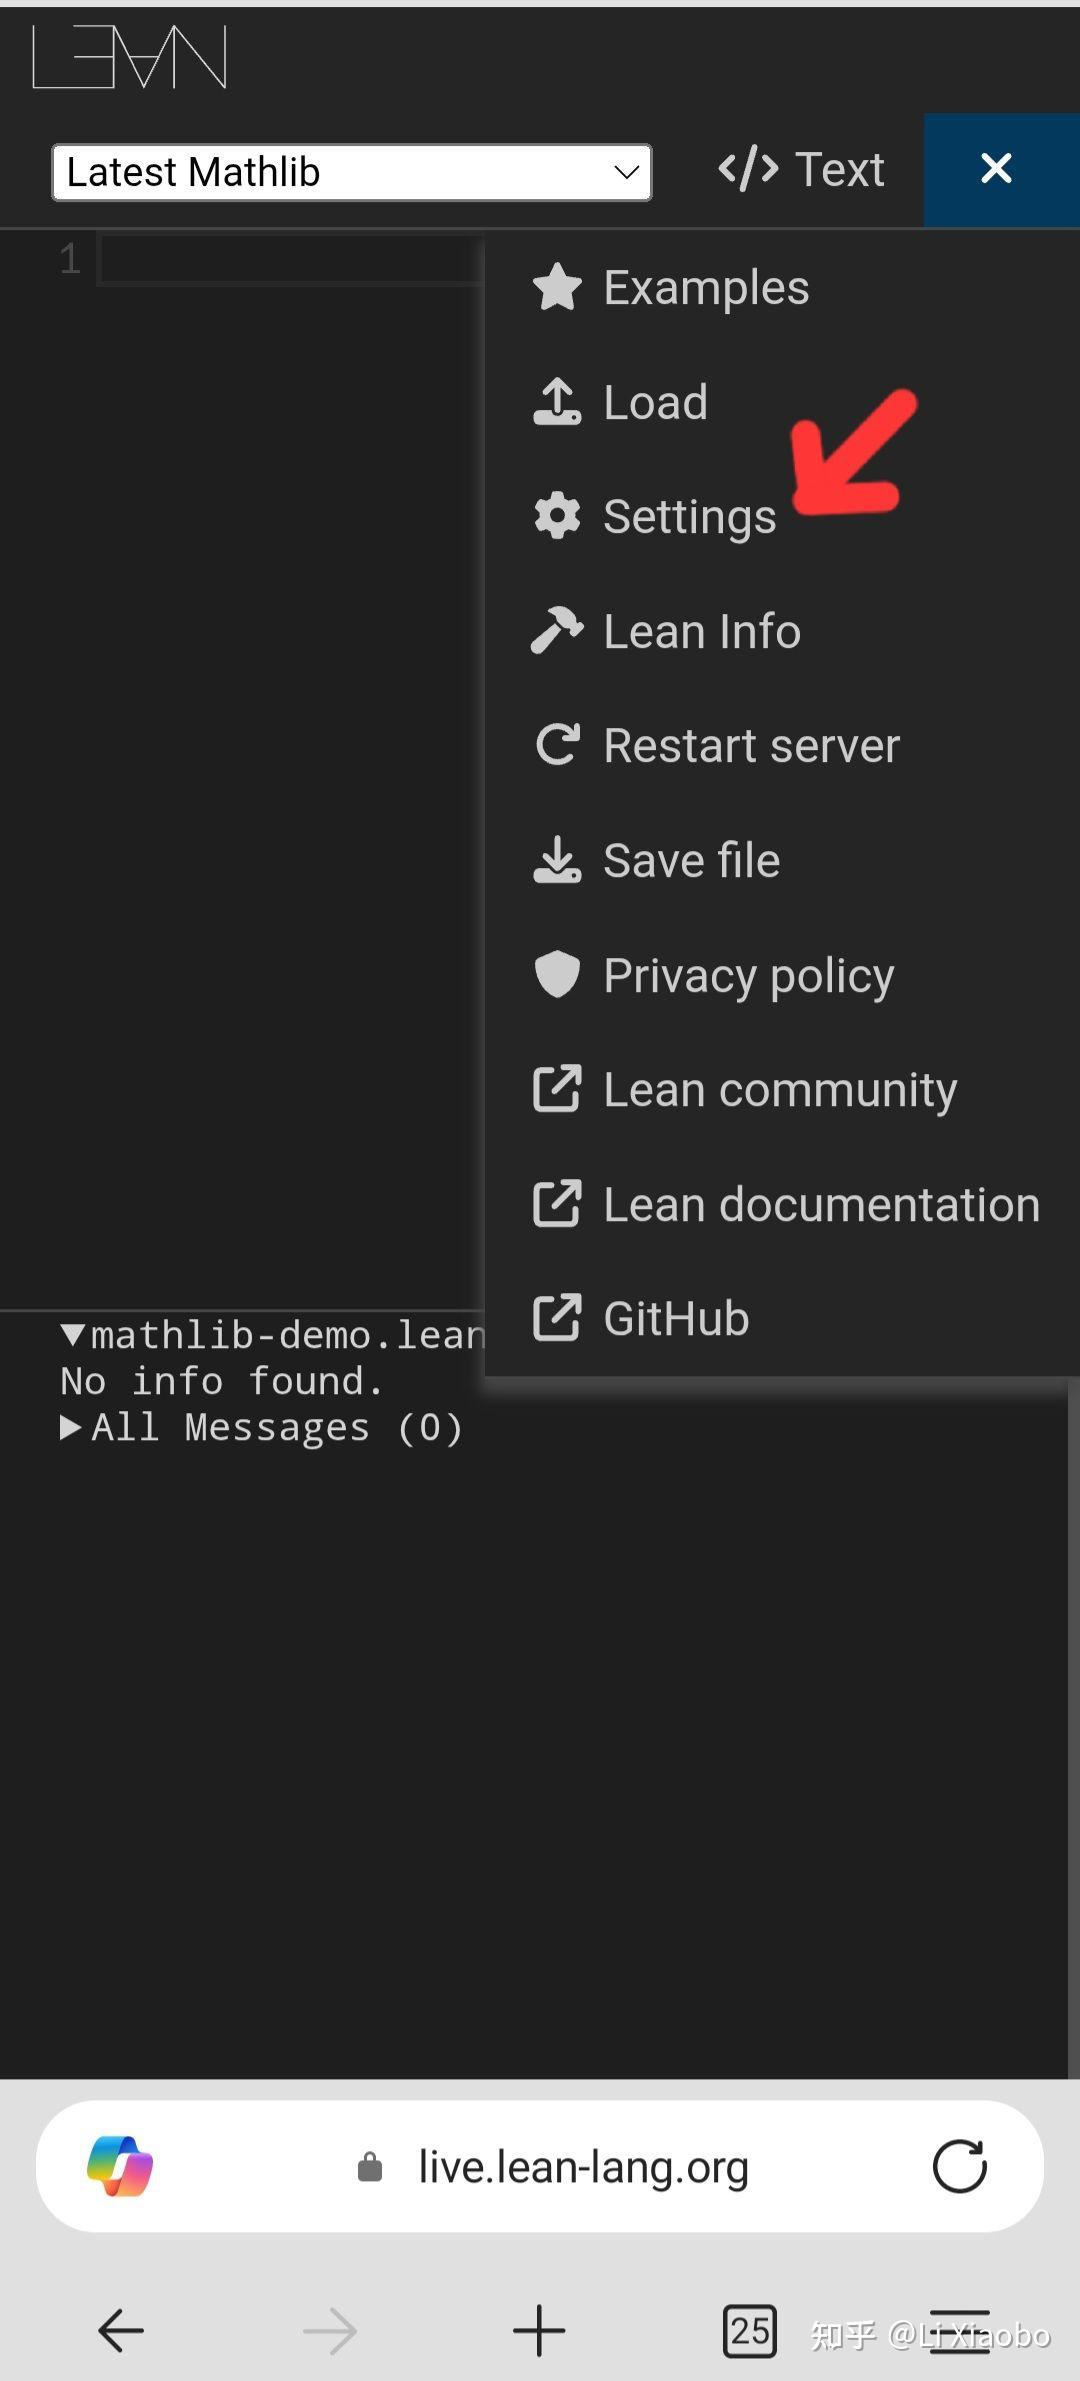Tap the Copilot icon in address bar
The height and width of the screenshot is (2381, 1080).
[120, 2166]
